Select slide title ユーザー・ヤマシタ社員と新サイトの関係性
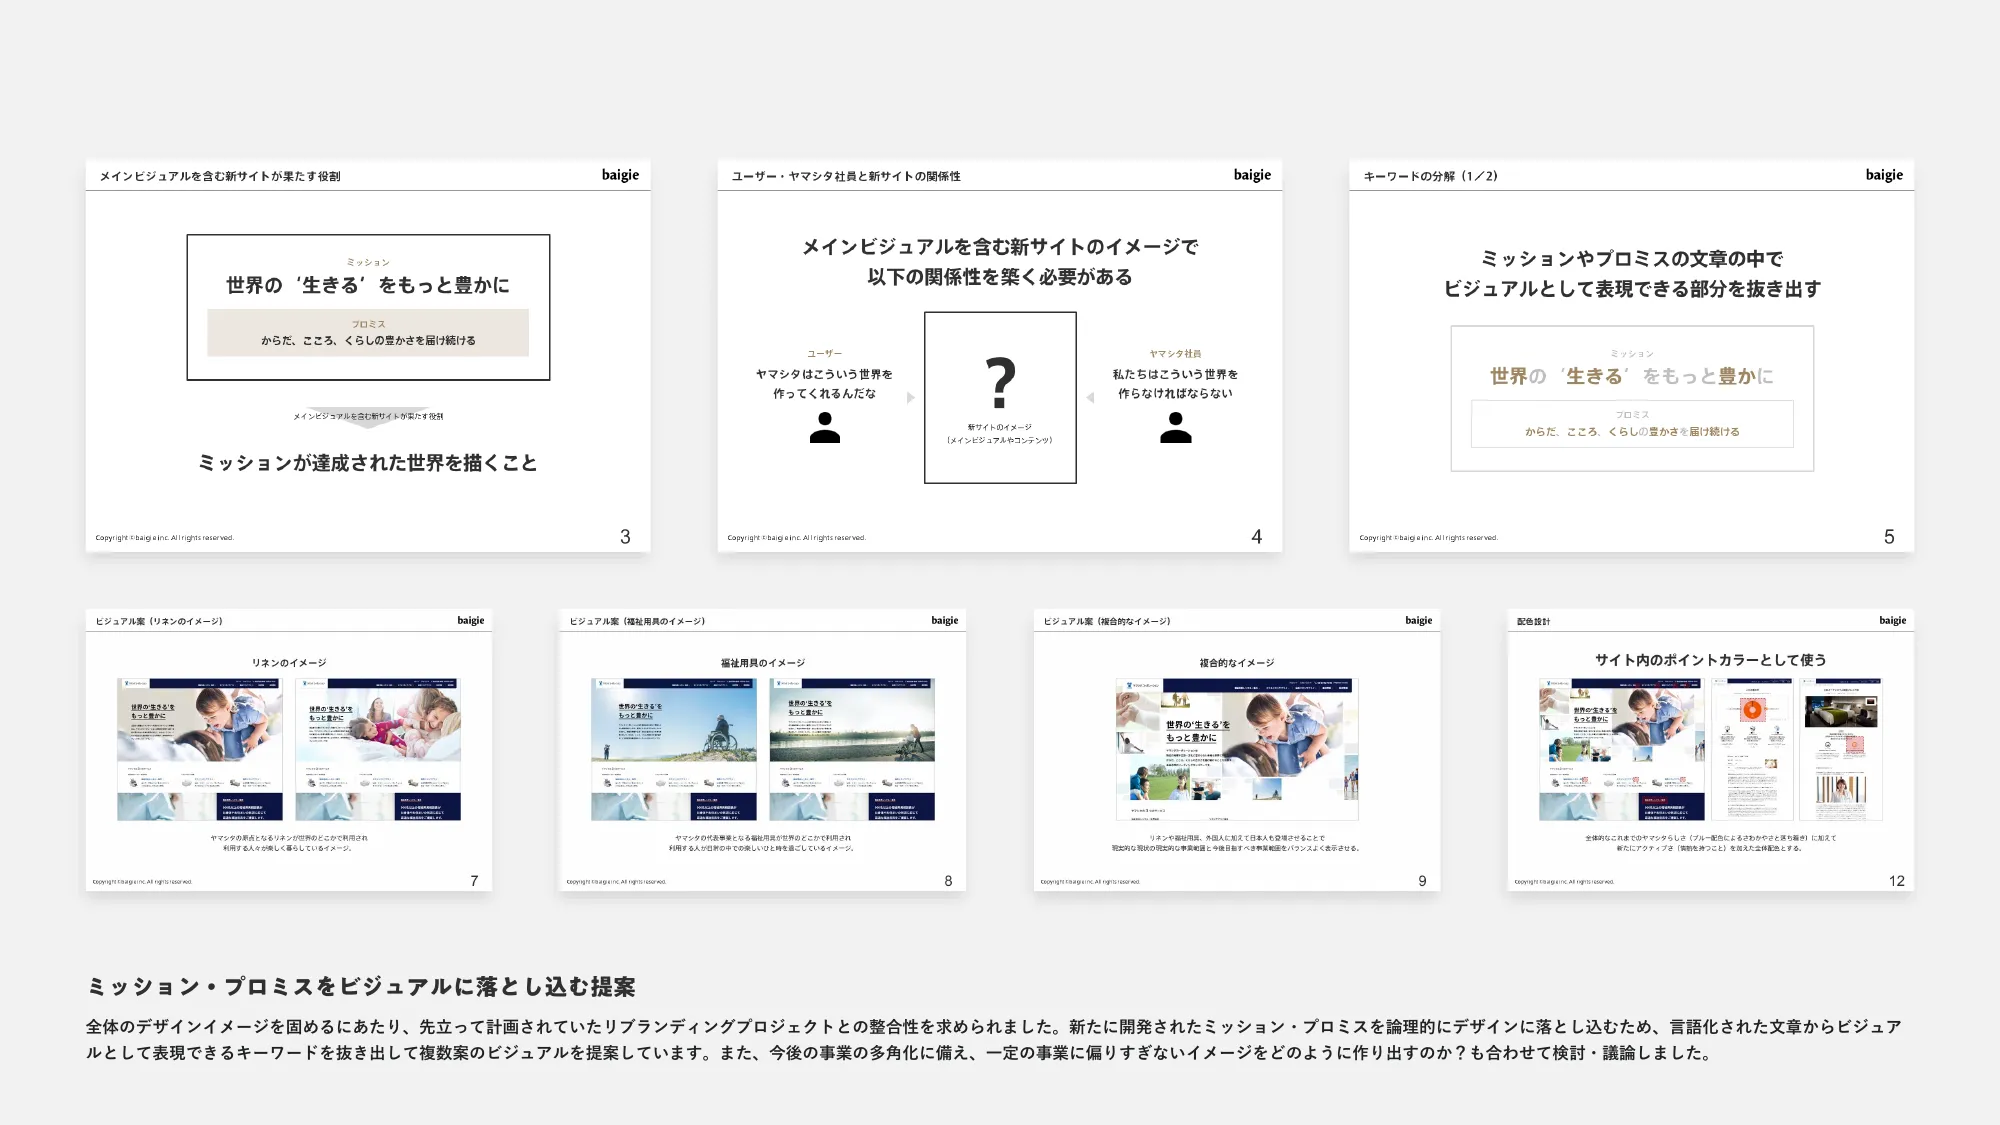2000x1125 pixels. 846,176
